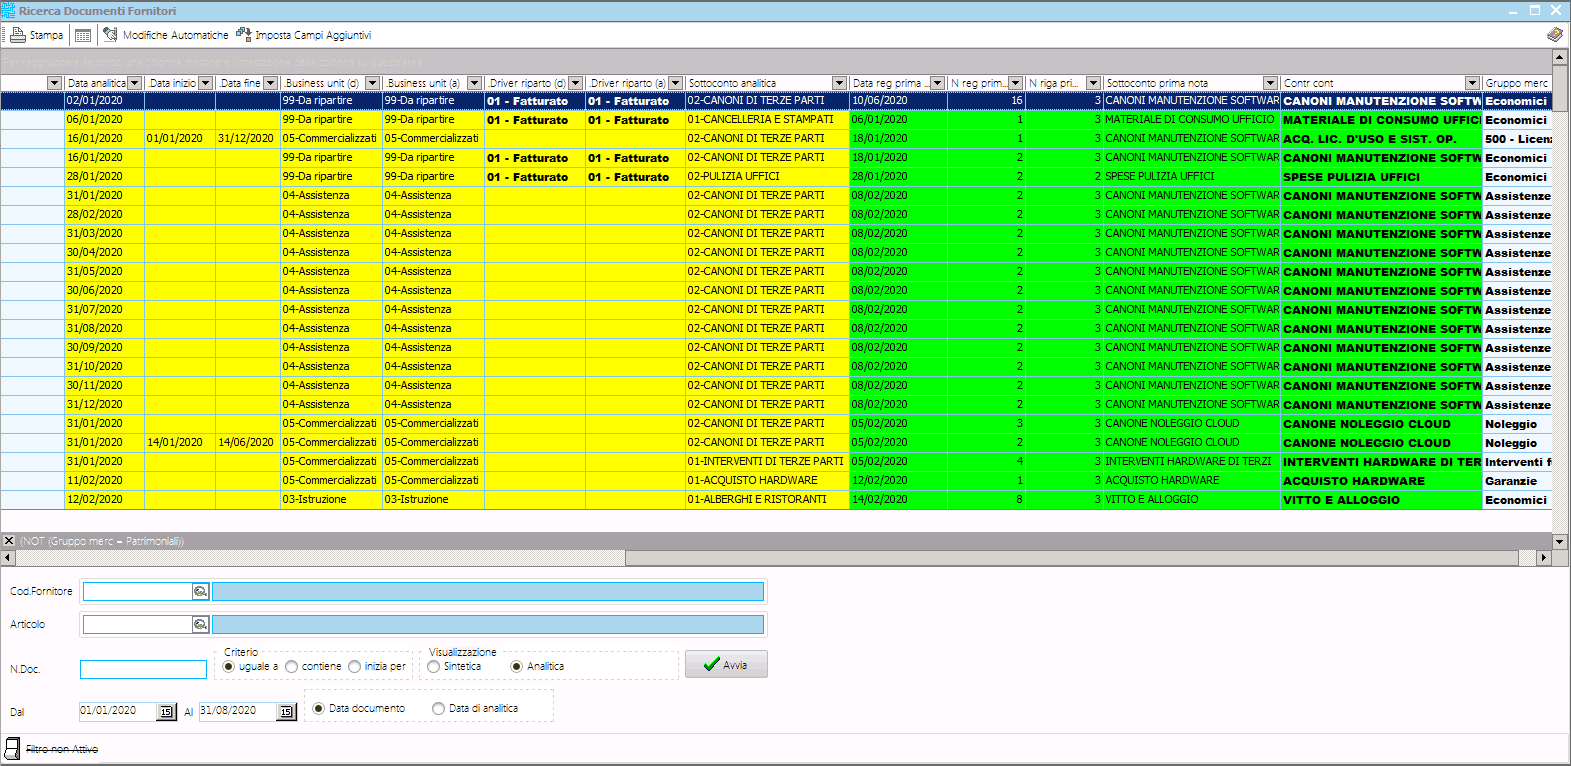Select the Data documento option
The image size is (1571, 766).
(319, 709)
